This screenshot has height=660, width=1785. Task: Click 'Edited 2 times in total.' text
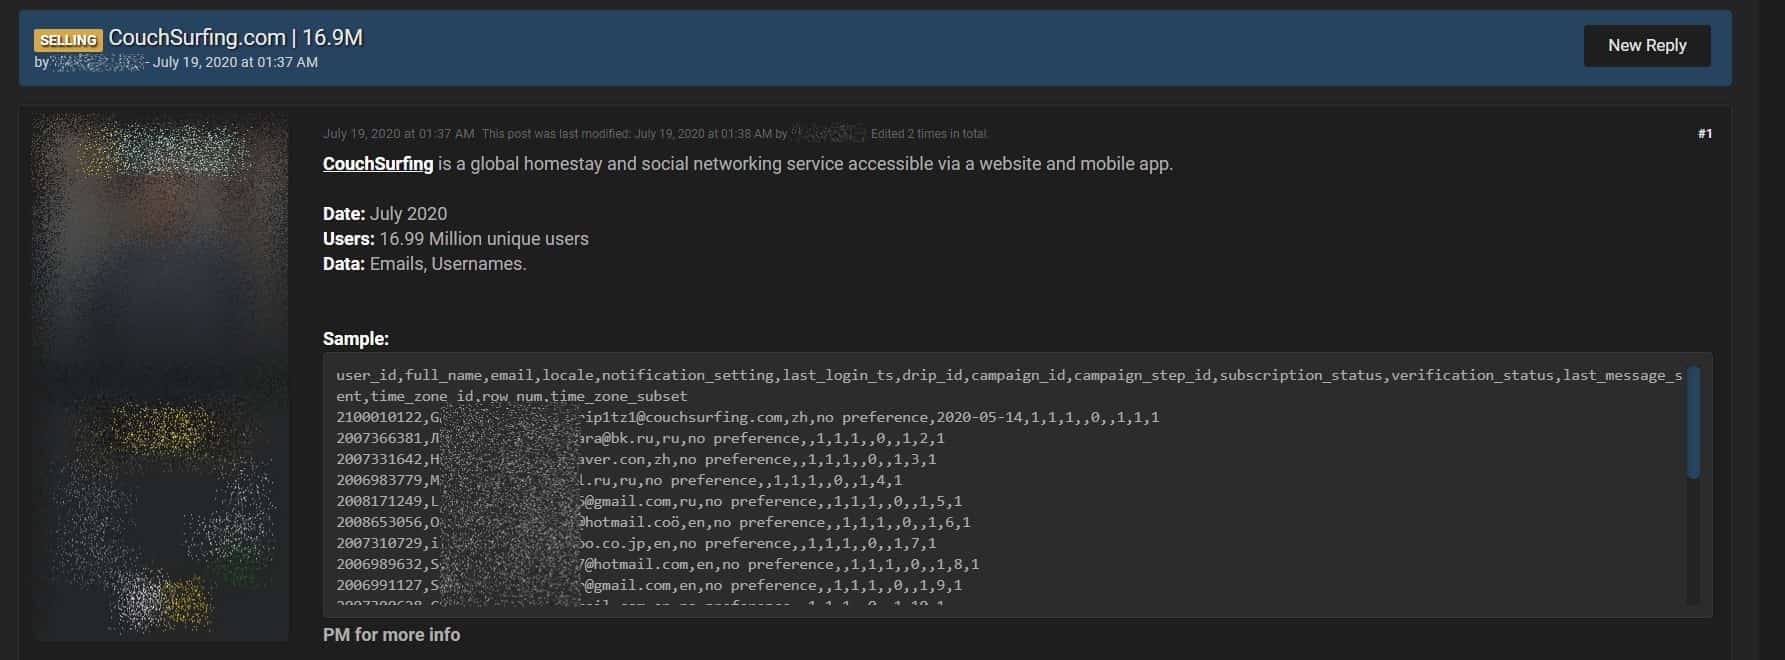tap(929, 134)
